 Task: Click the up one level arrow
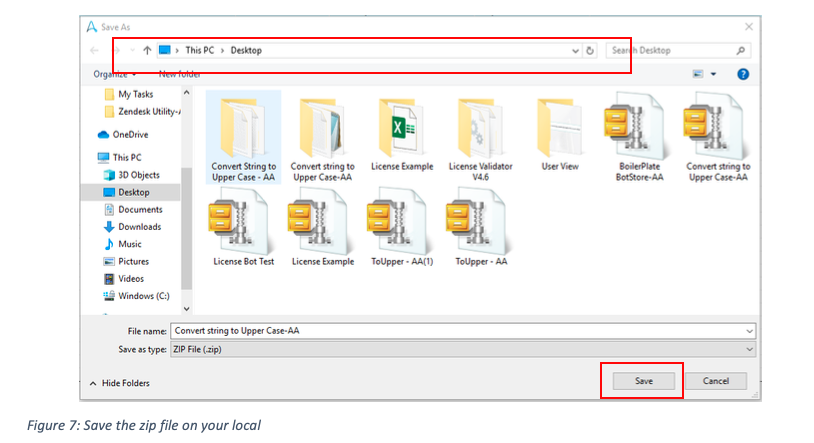147,50
